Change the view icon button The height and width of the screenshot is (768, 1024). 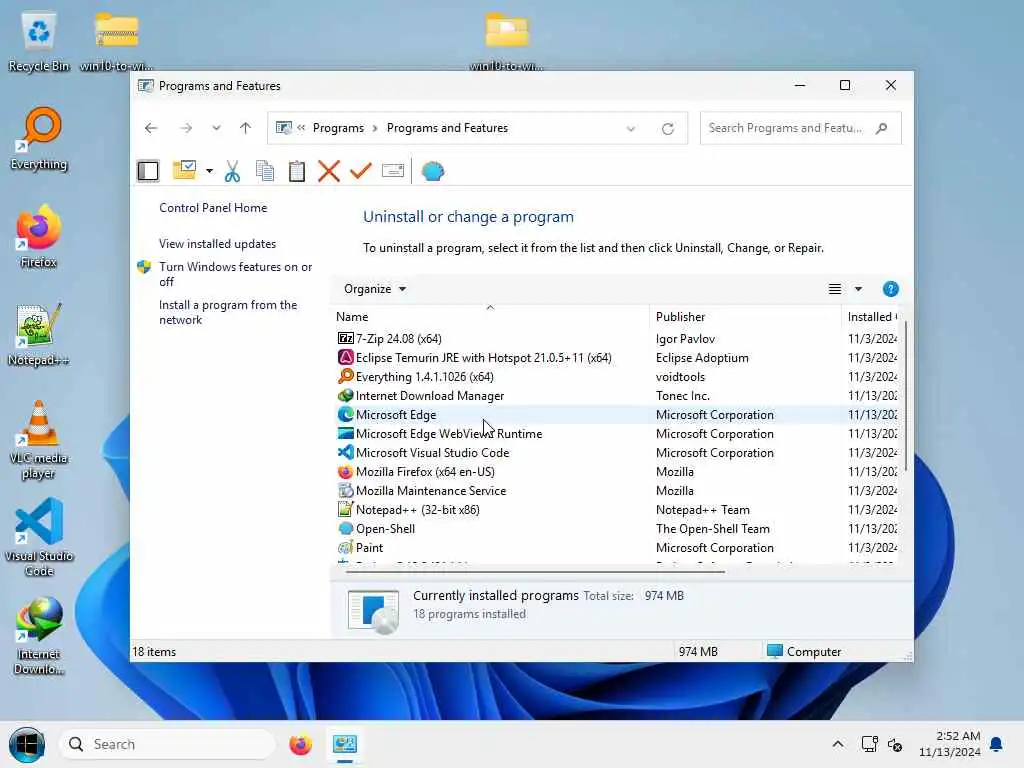(835, 289)
